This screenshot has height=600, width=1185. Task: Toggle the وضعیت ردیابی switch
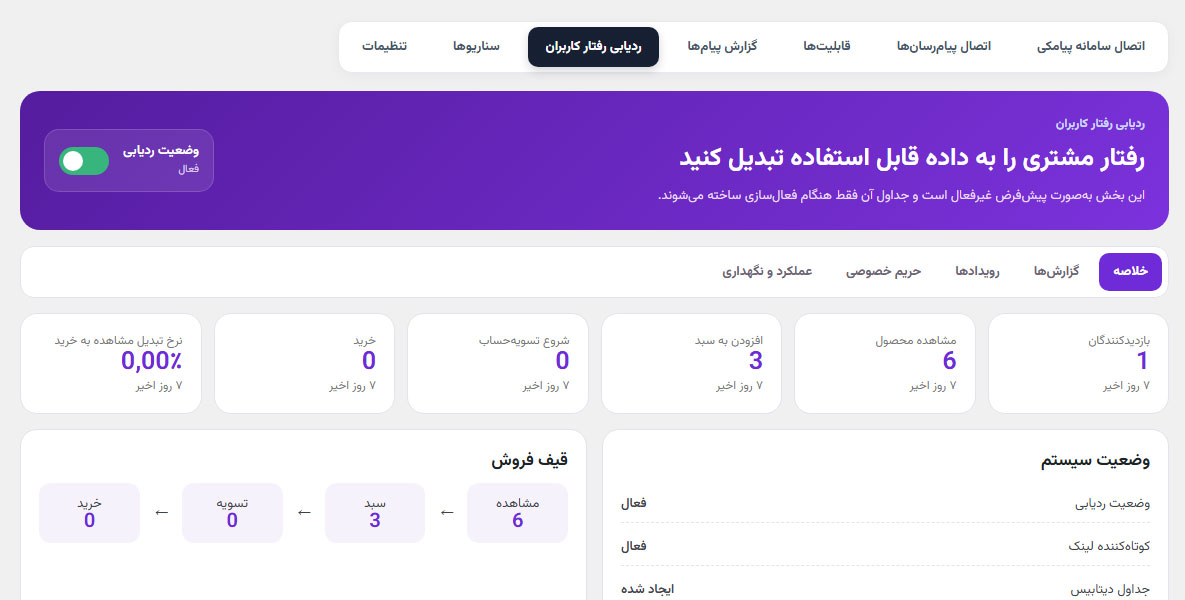[84, 160]
